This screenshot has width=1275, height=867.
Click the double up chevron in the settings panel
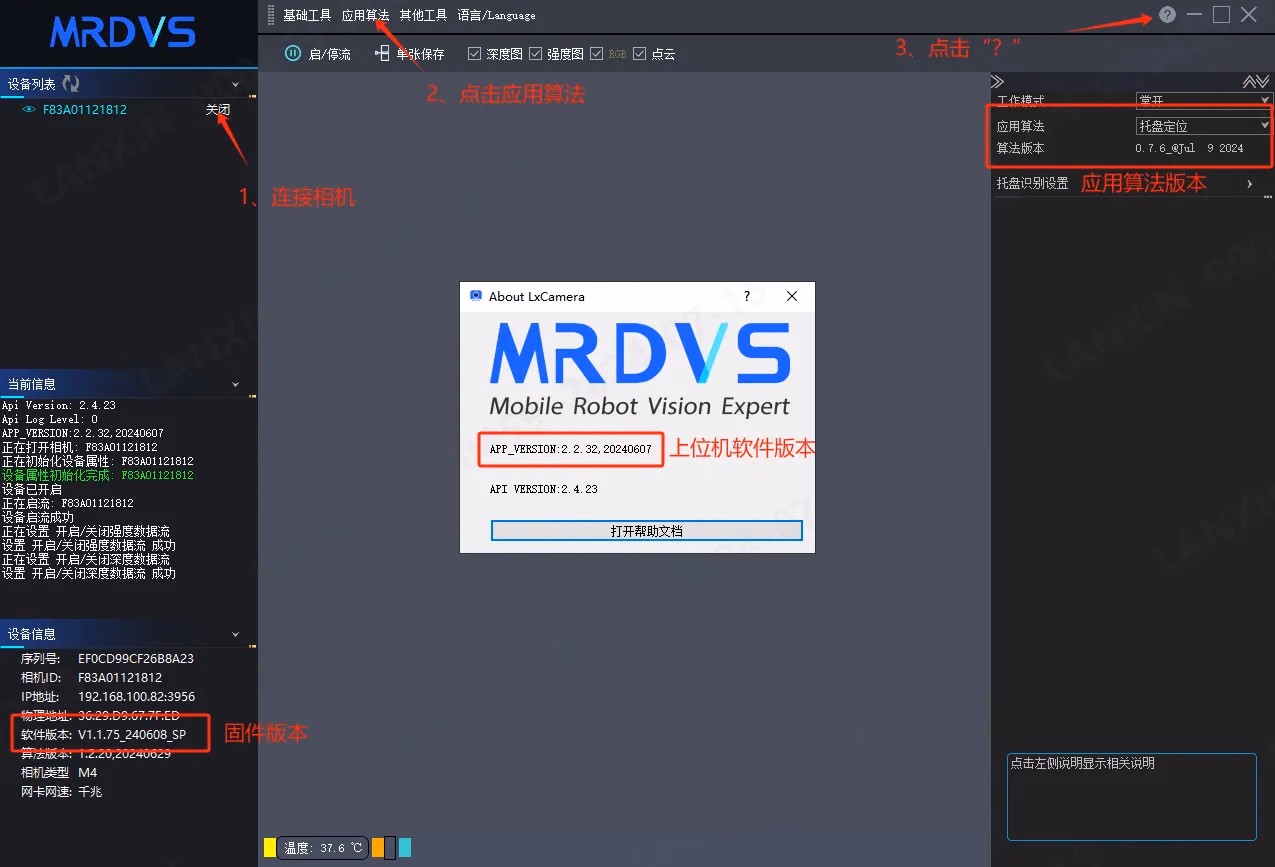[x=1249, y=81]
